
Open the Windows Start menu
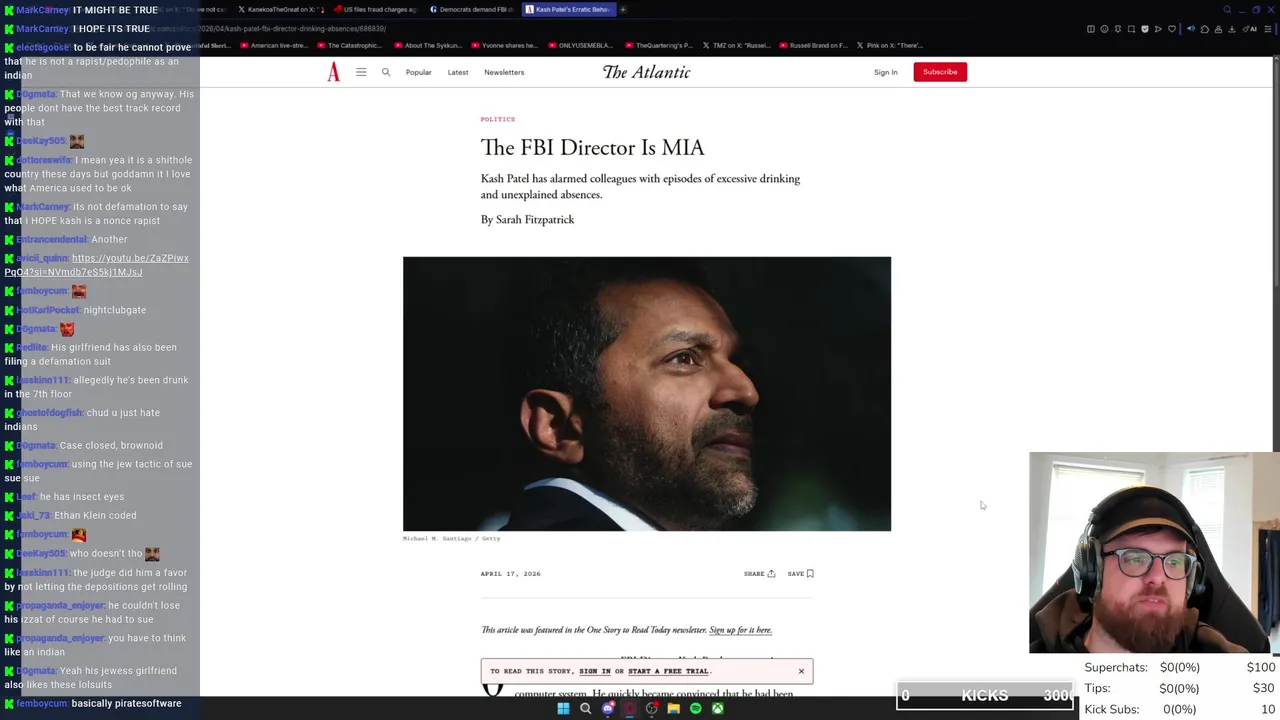point(563,708)
